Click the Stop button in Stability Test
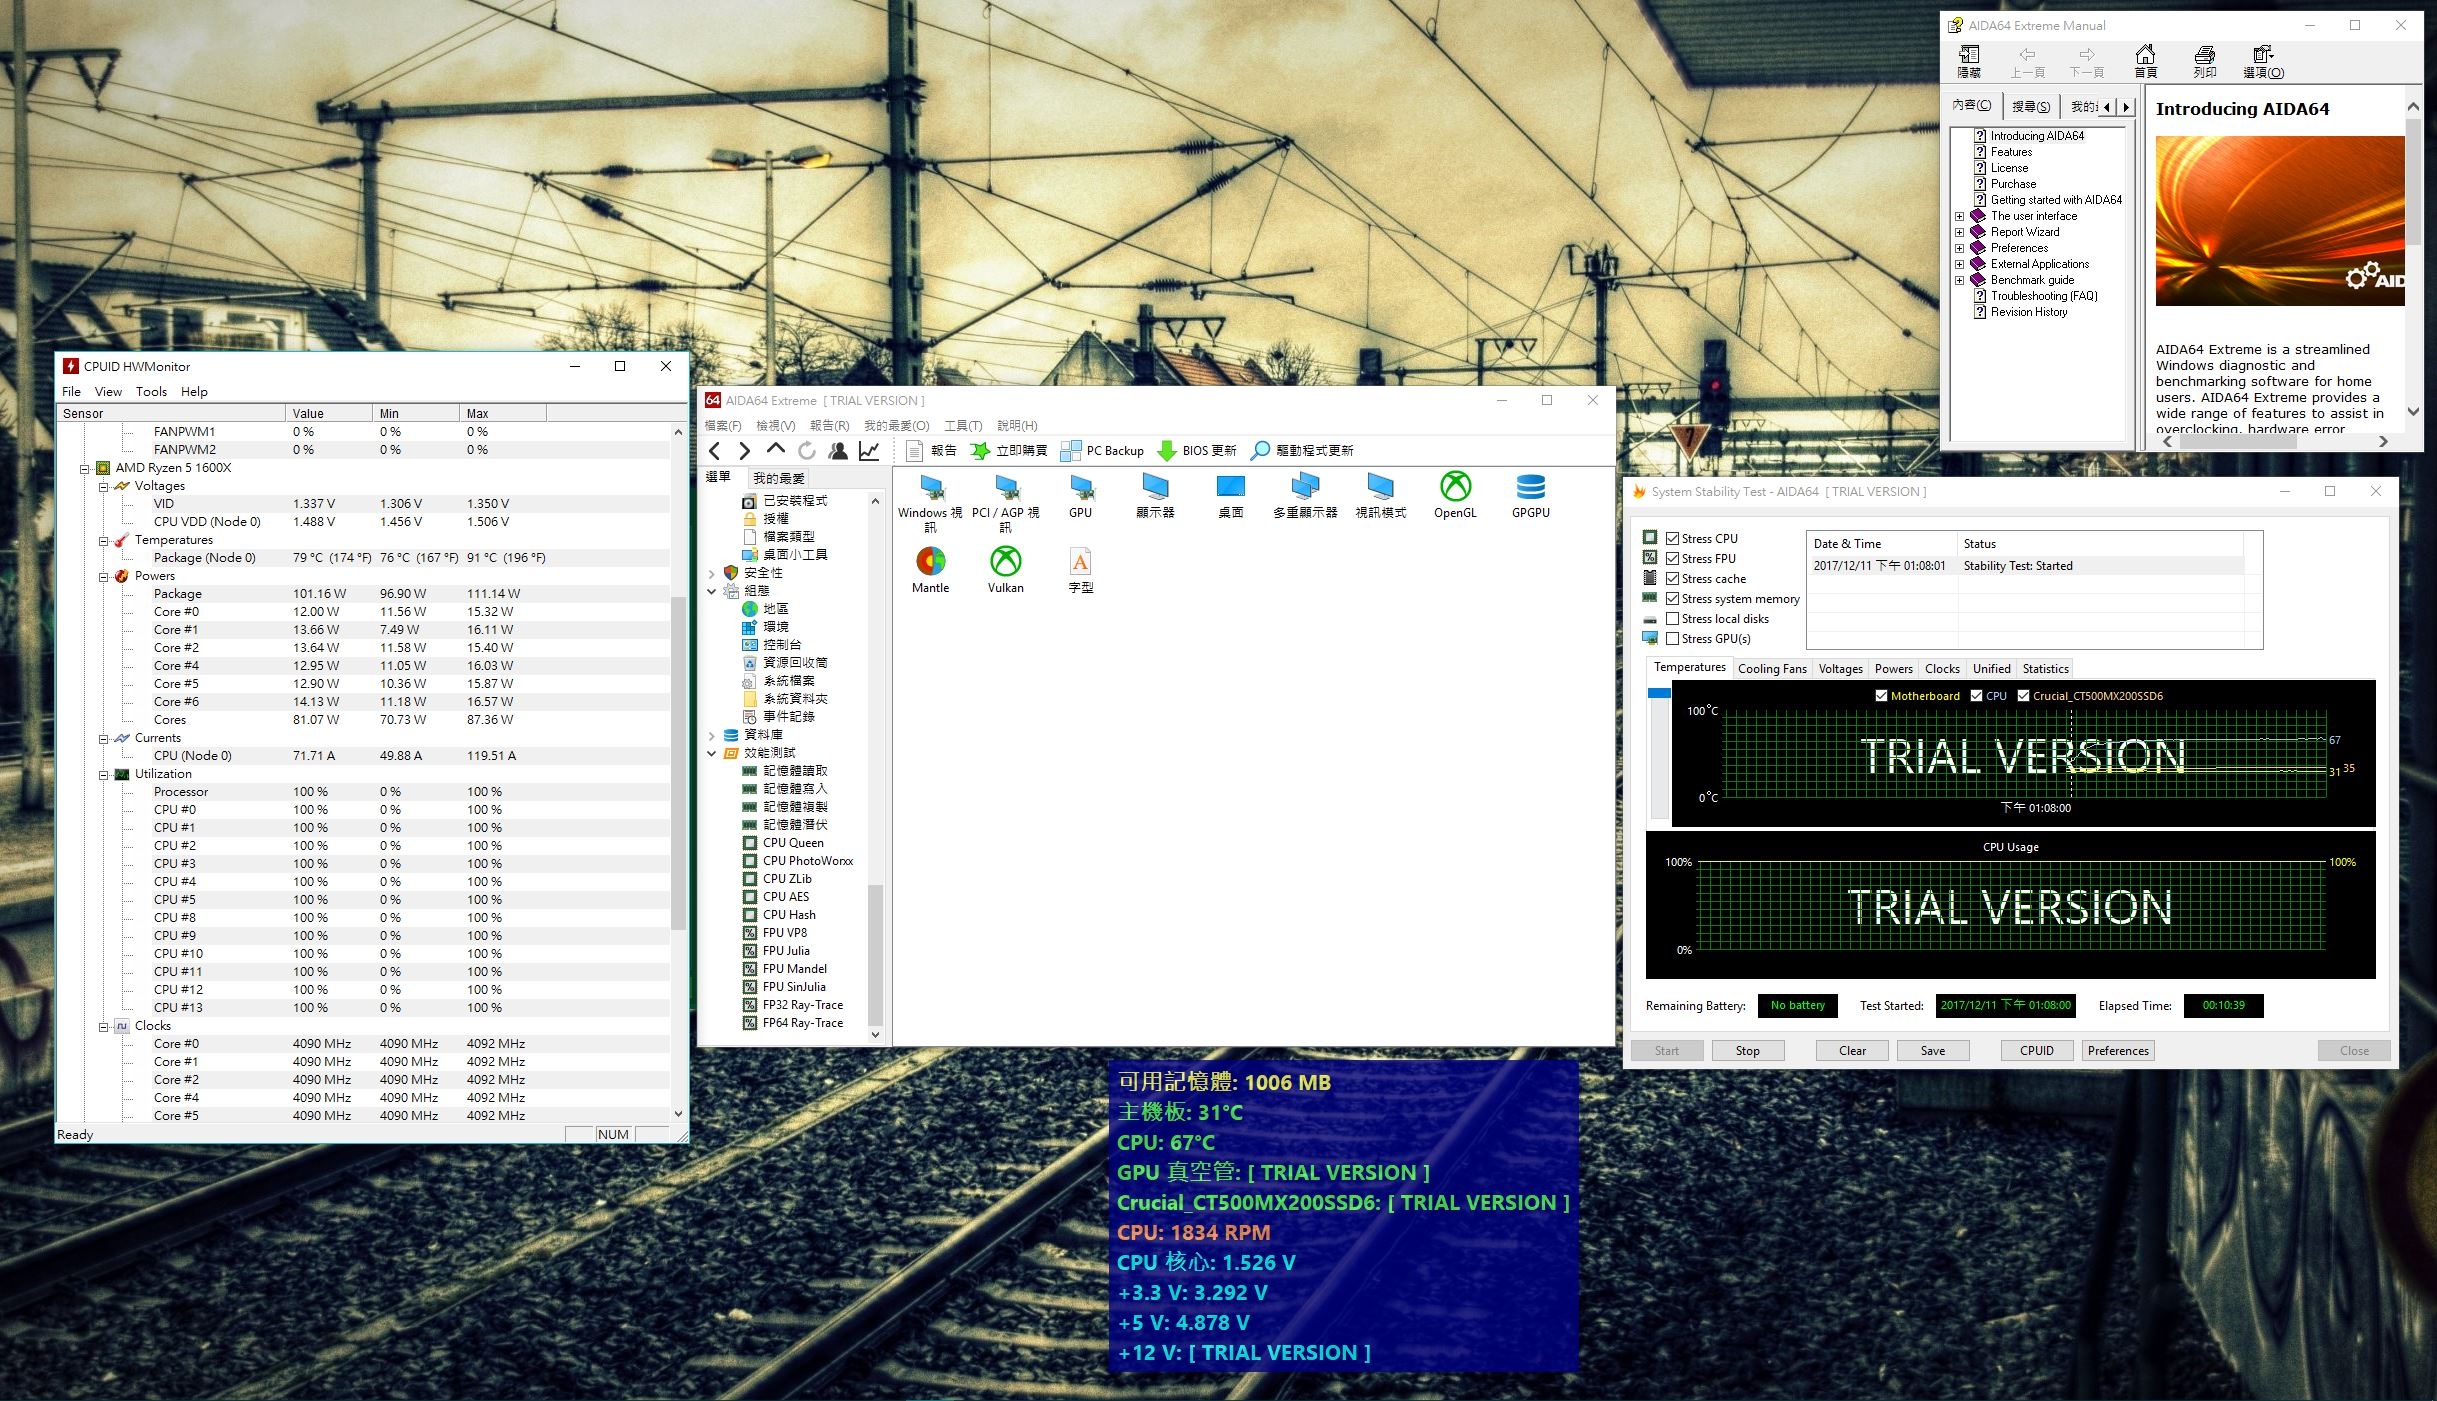Image resolution: width=2437 pixels, height=1401 pixels. point(1747,1051)
